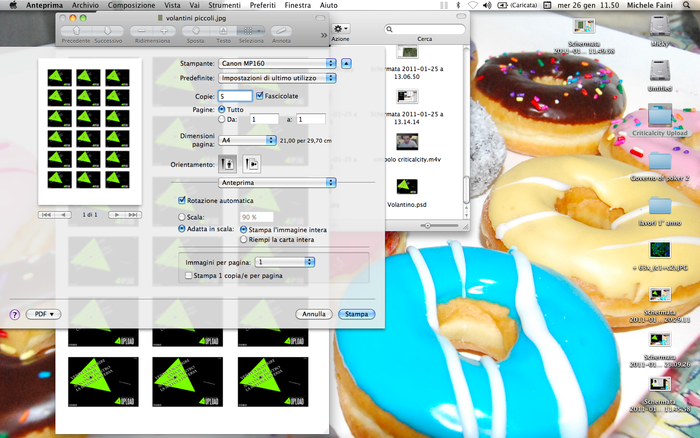The height and width of the screenshot is (438, 700).
Task: Disable Rotazione automatica checkbox
Action: 182,200
